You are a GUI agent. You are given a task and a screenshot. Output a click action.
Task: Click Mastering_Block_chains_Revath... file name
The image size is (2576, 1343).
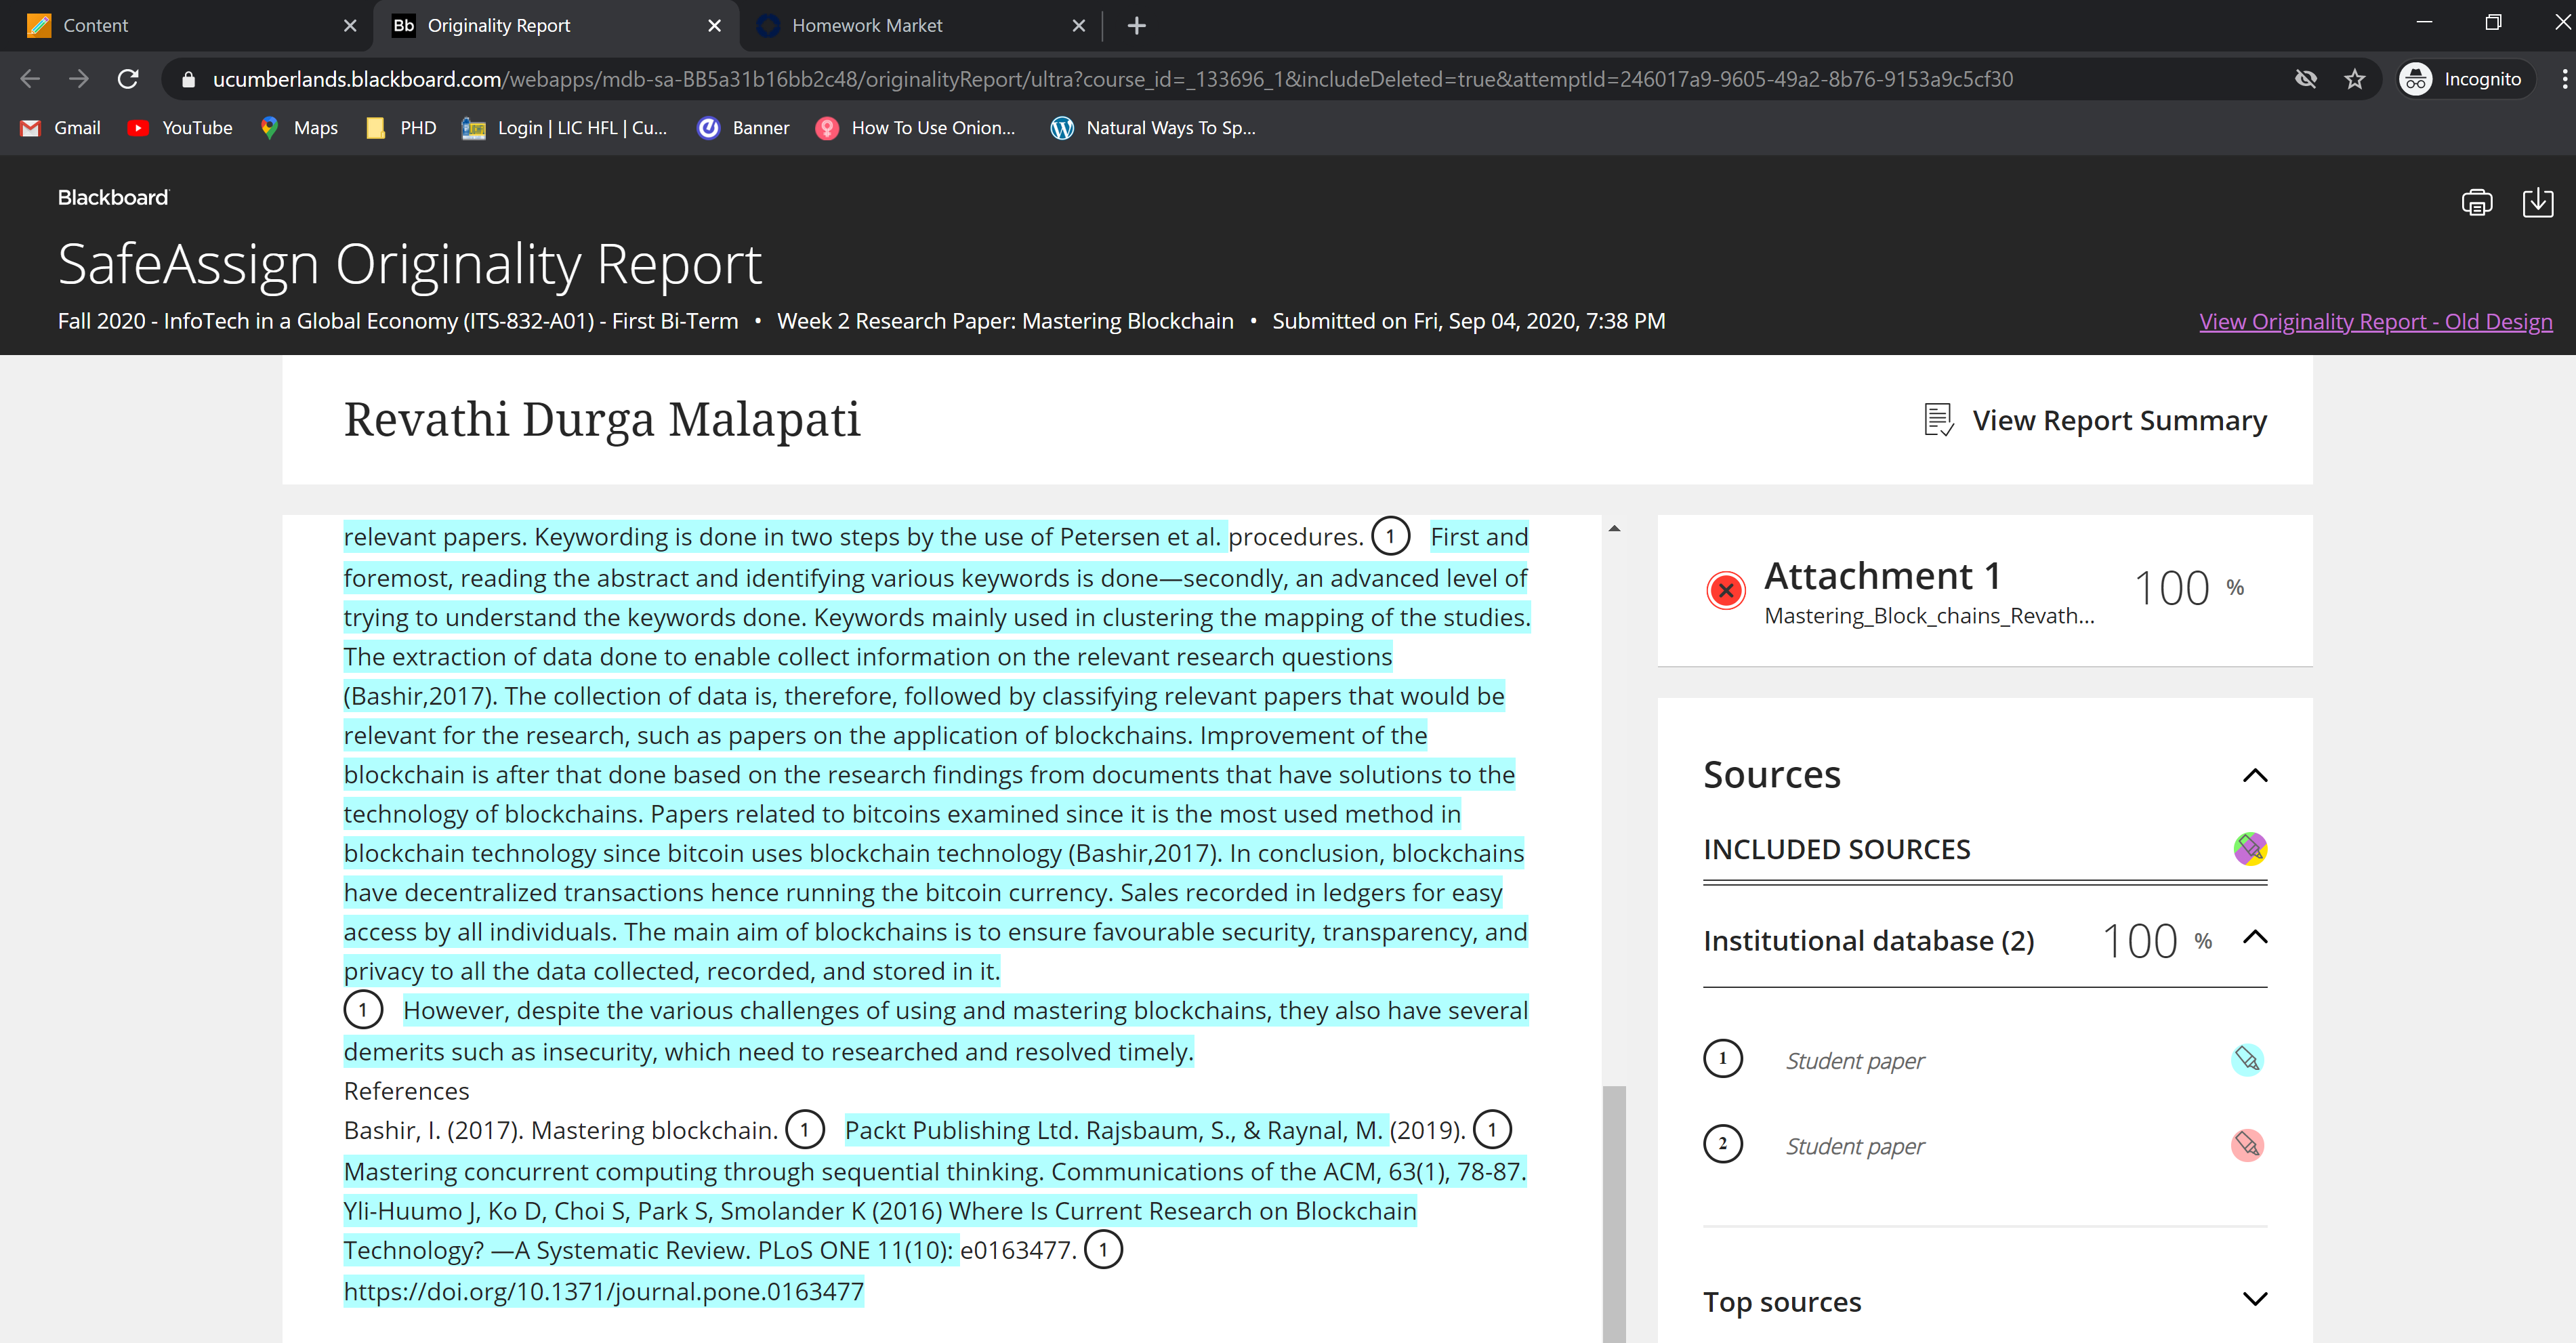1929,616
